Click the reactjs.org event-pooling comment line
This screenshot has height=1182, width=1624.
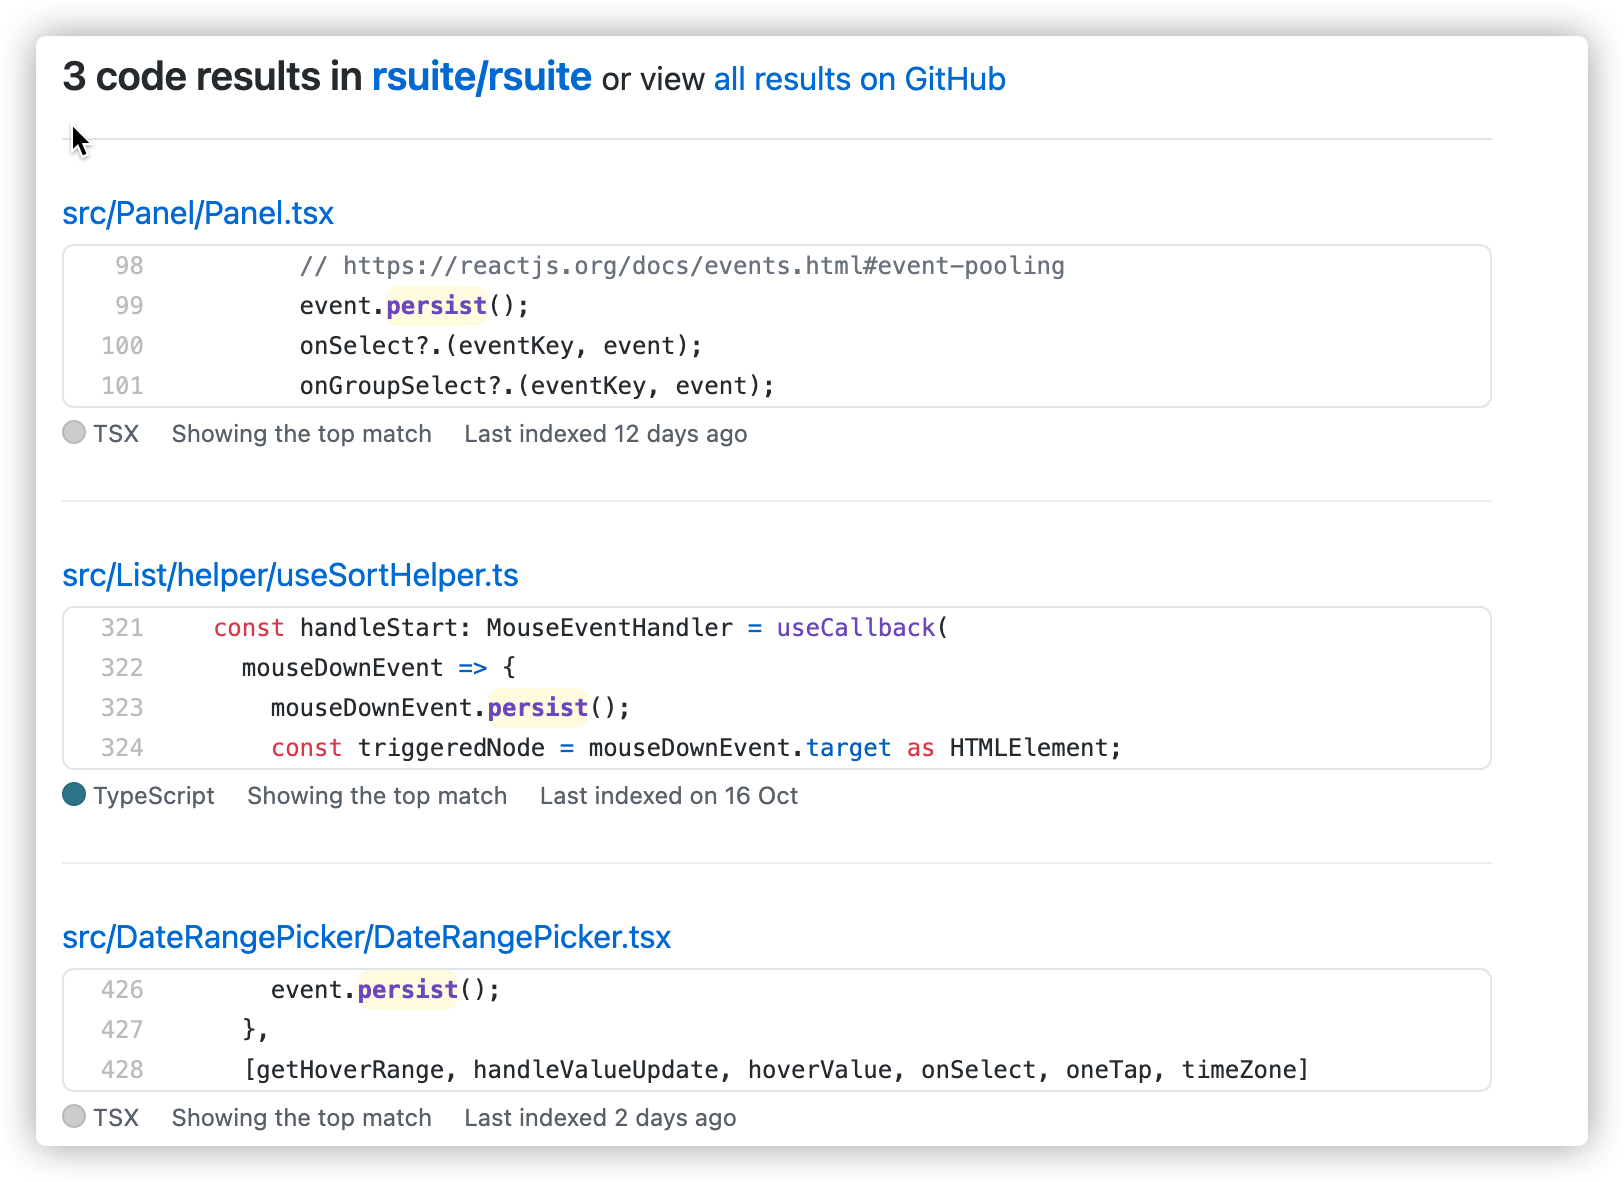681,265
